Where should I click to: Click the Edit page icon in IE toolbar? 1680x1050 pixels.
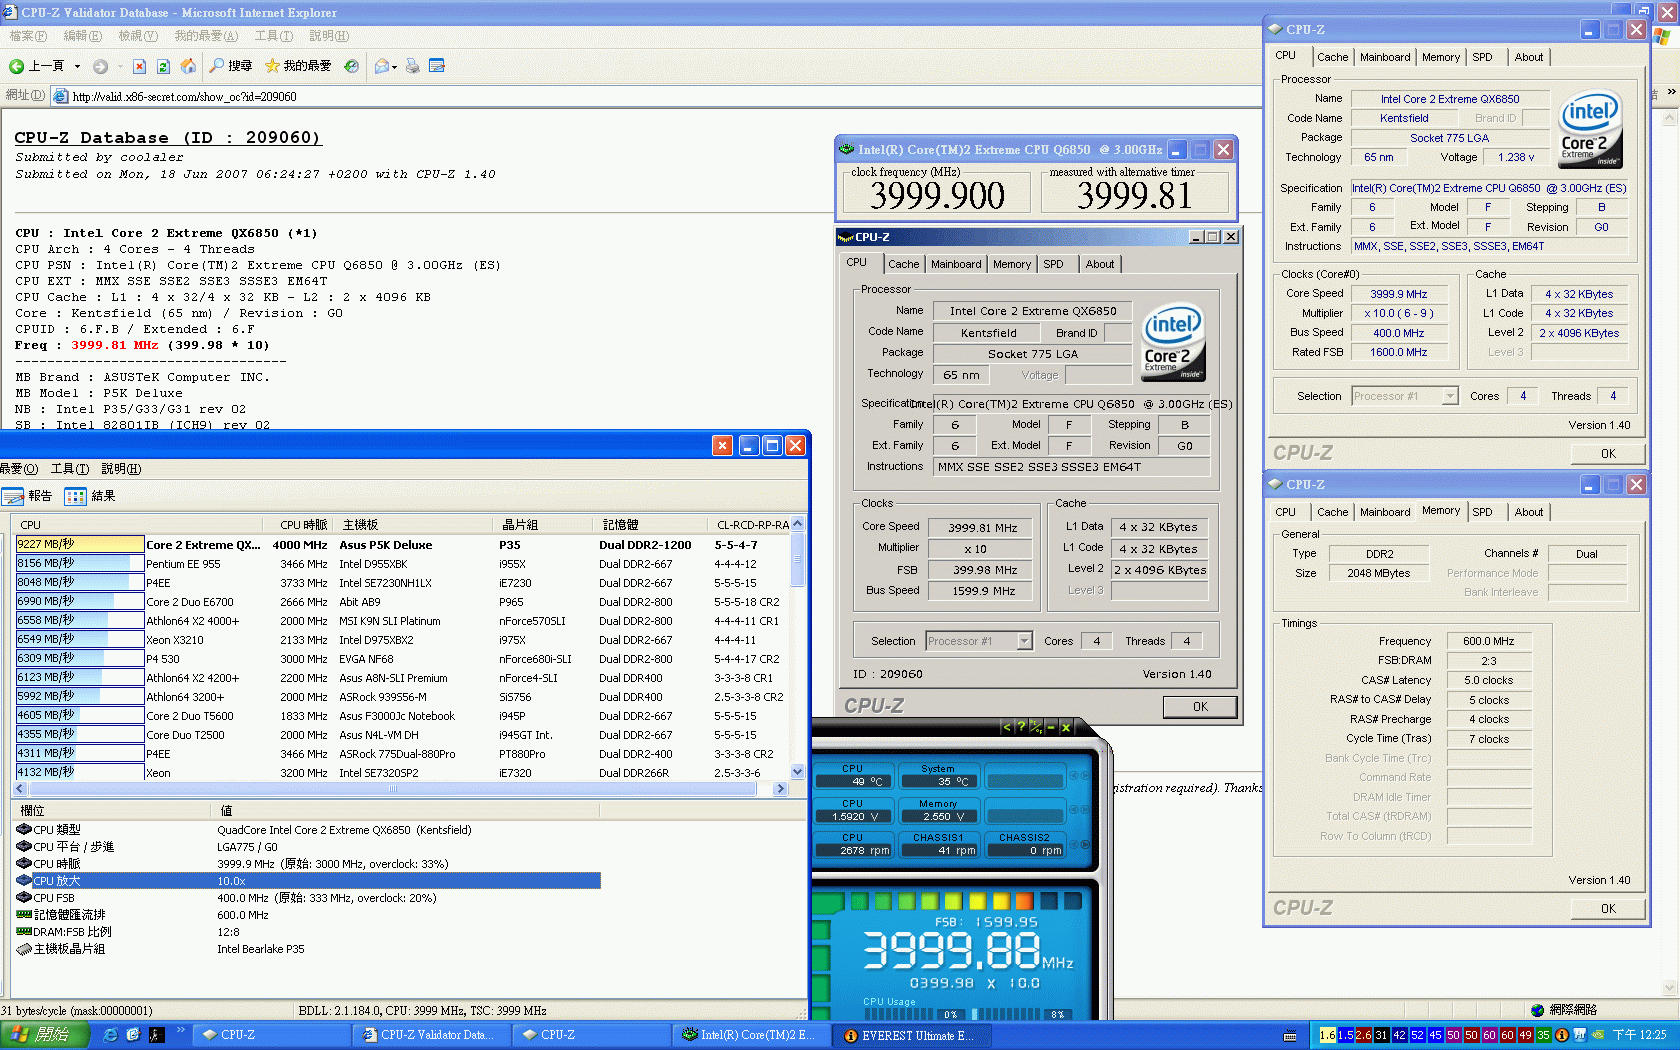click(x=436, y=66)
